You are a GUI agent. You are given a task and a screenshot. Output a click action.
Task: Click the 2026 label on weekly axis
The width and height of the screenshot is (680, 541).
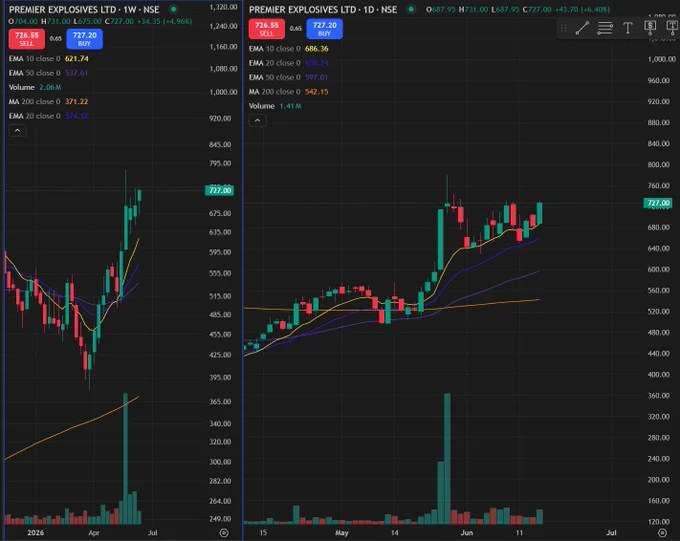[x=36, y=533]
